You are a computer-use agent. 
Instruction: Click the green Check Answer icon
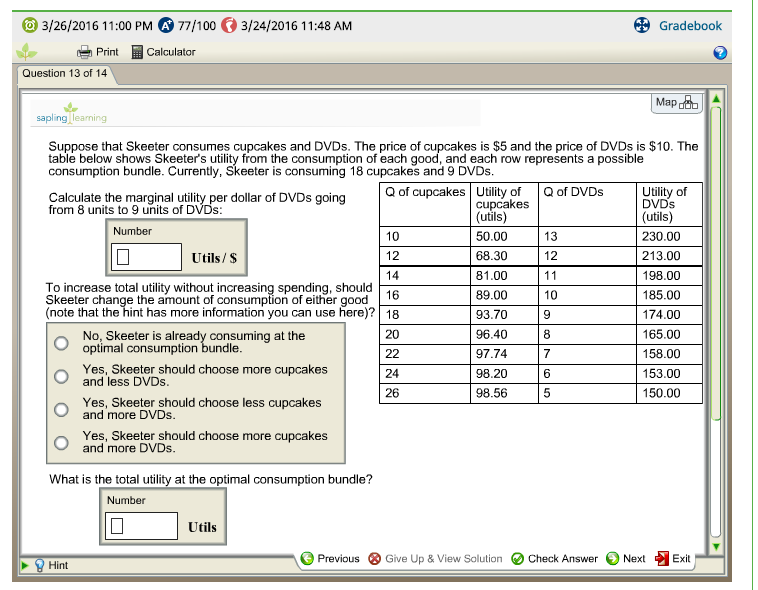(x=518, y=559)
